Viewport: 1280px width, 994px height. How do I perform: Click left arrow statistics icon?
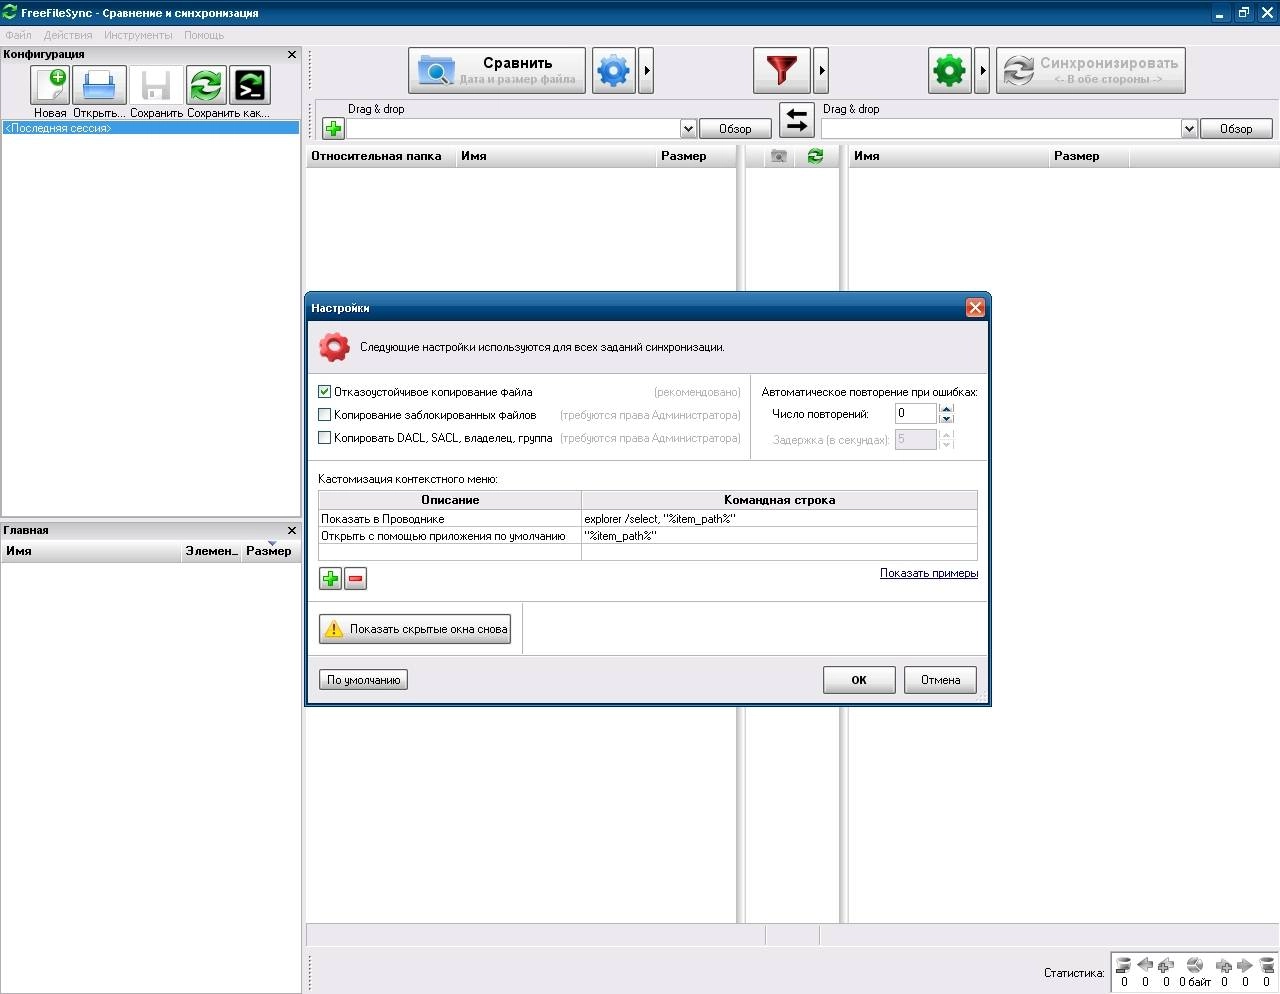(x=1145, y=965)
